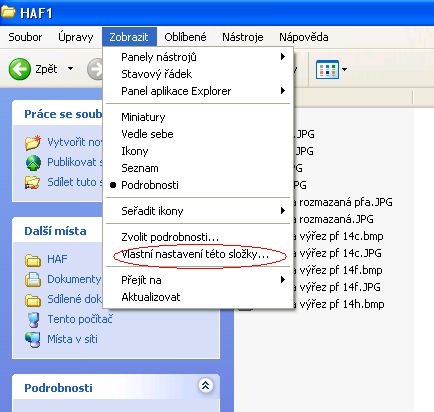
Task: Choose Vlastní nastavení této složky
Action: pos(195,254)
